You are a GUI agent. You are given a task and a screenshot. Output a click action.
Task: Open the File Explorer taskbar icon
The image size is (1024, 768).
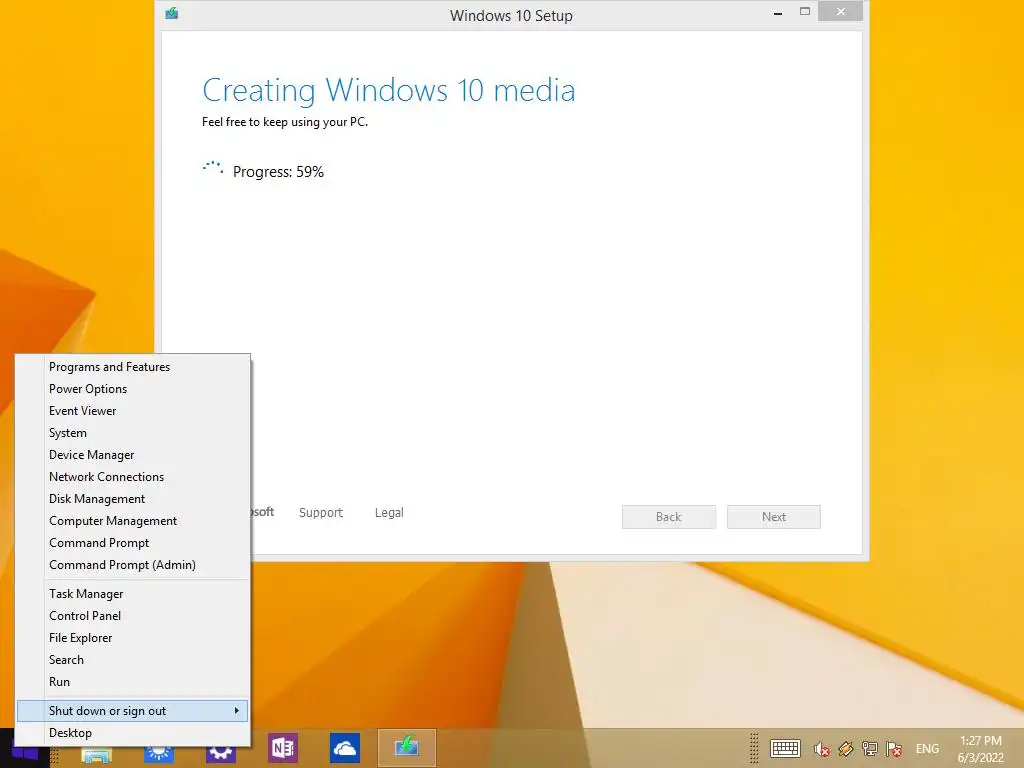point(97,755)
